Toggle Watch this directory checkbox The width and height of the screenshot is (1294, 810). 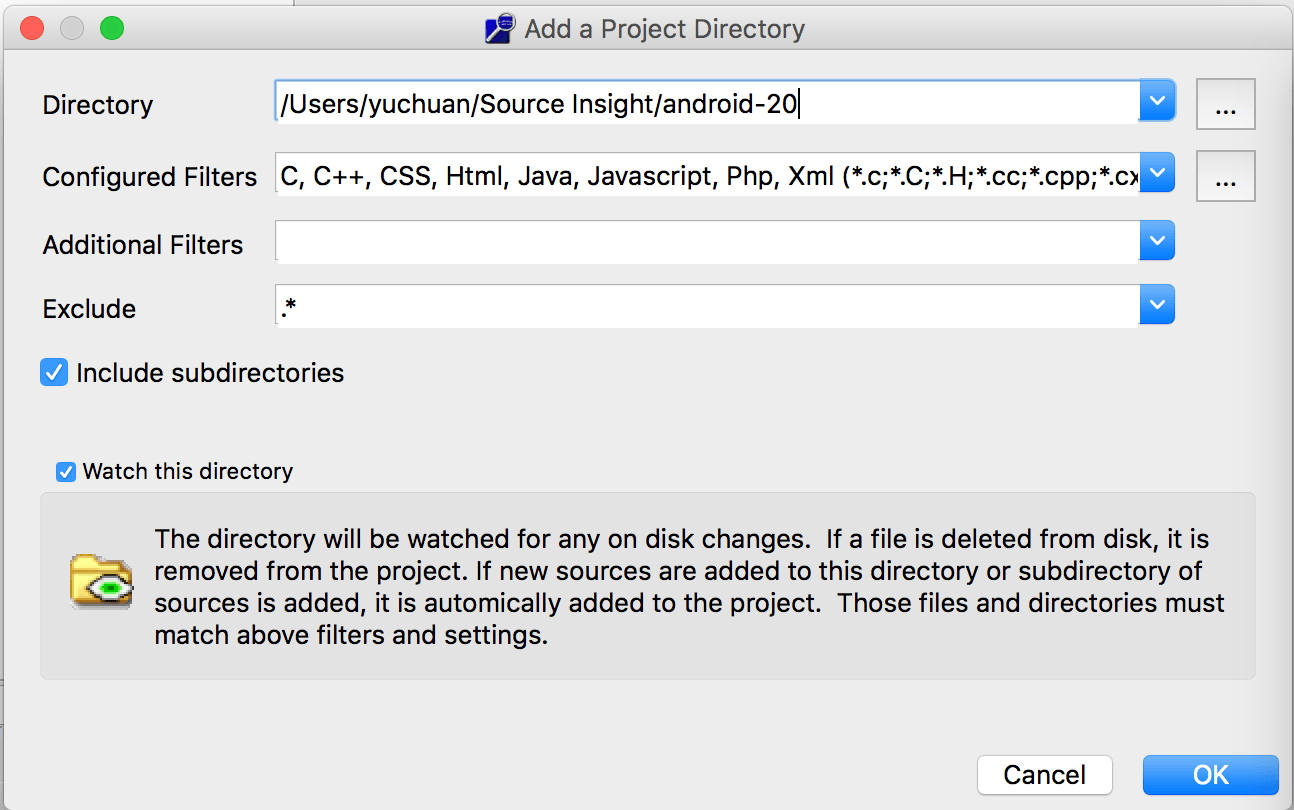pyautogui.click(x=66, y=472)
